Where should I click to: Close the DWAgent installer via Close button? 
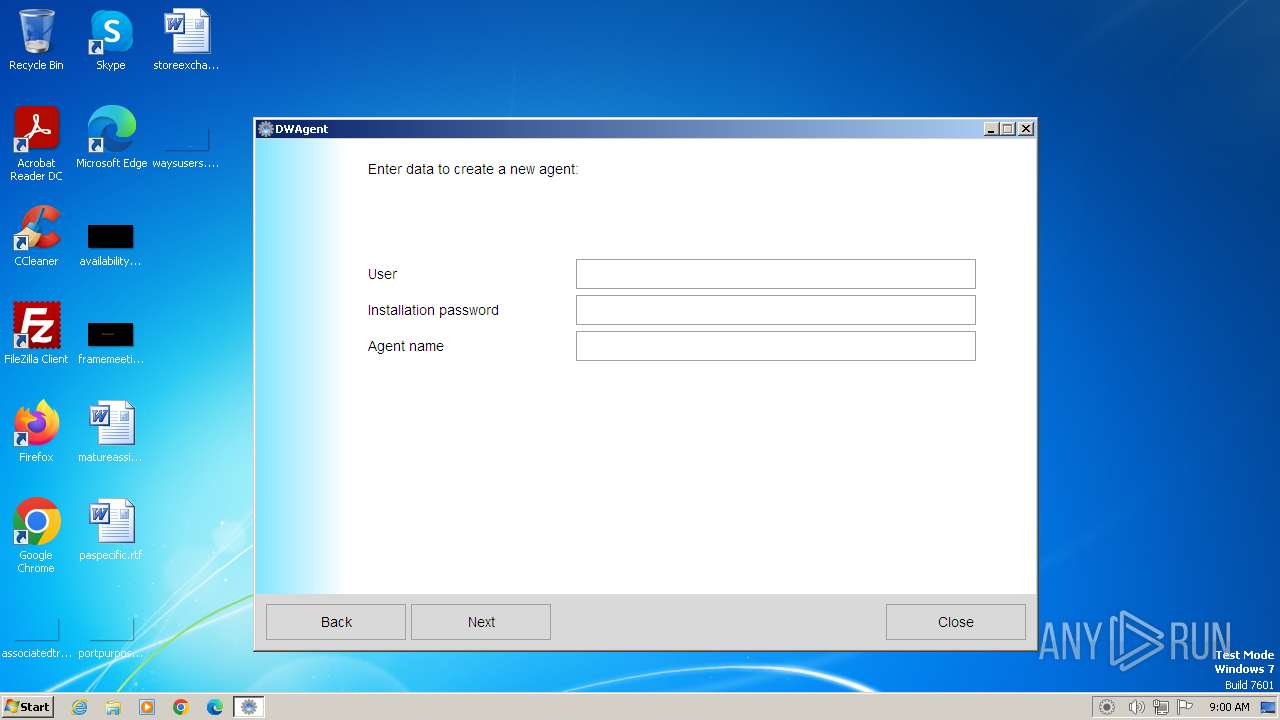coord(956,622)
